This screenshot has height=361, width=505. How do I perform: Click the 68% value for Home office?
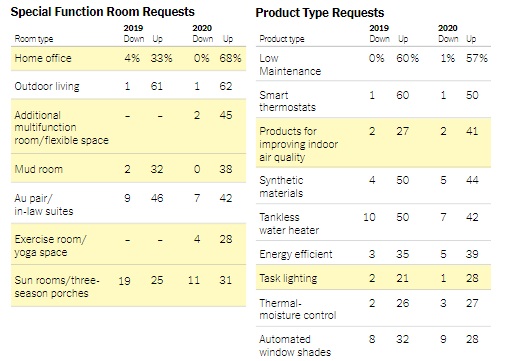[x=230, y=58]
